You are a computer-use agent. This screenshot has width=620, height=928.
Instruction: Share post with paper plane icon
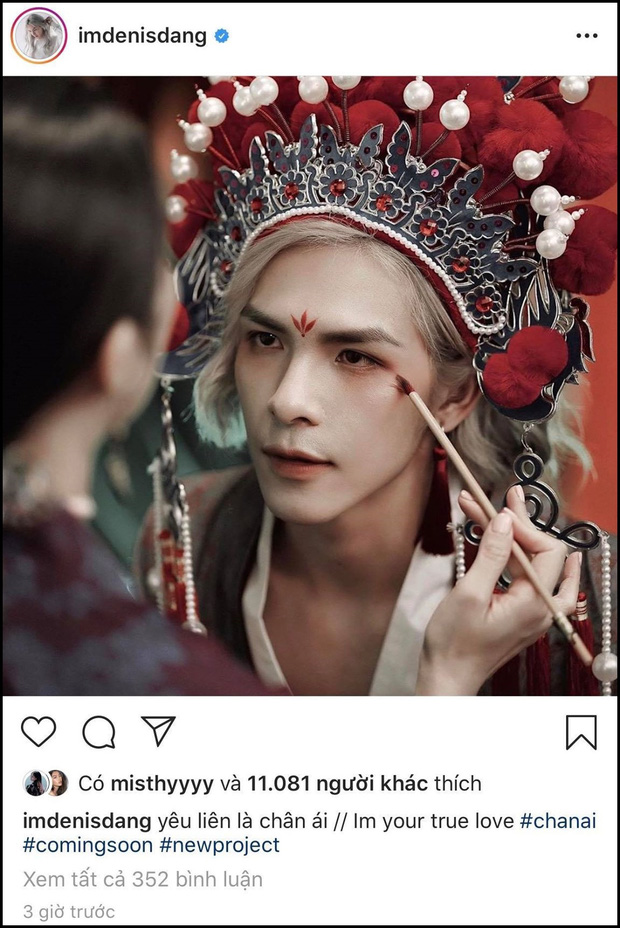tap(158, 731)
